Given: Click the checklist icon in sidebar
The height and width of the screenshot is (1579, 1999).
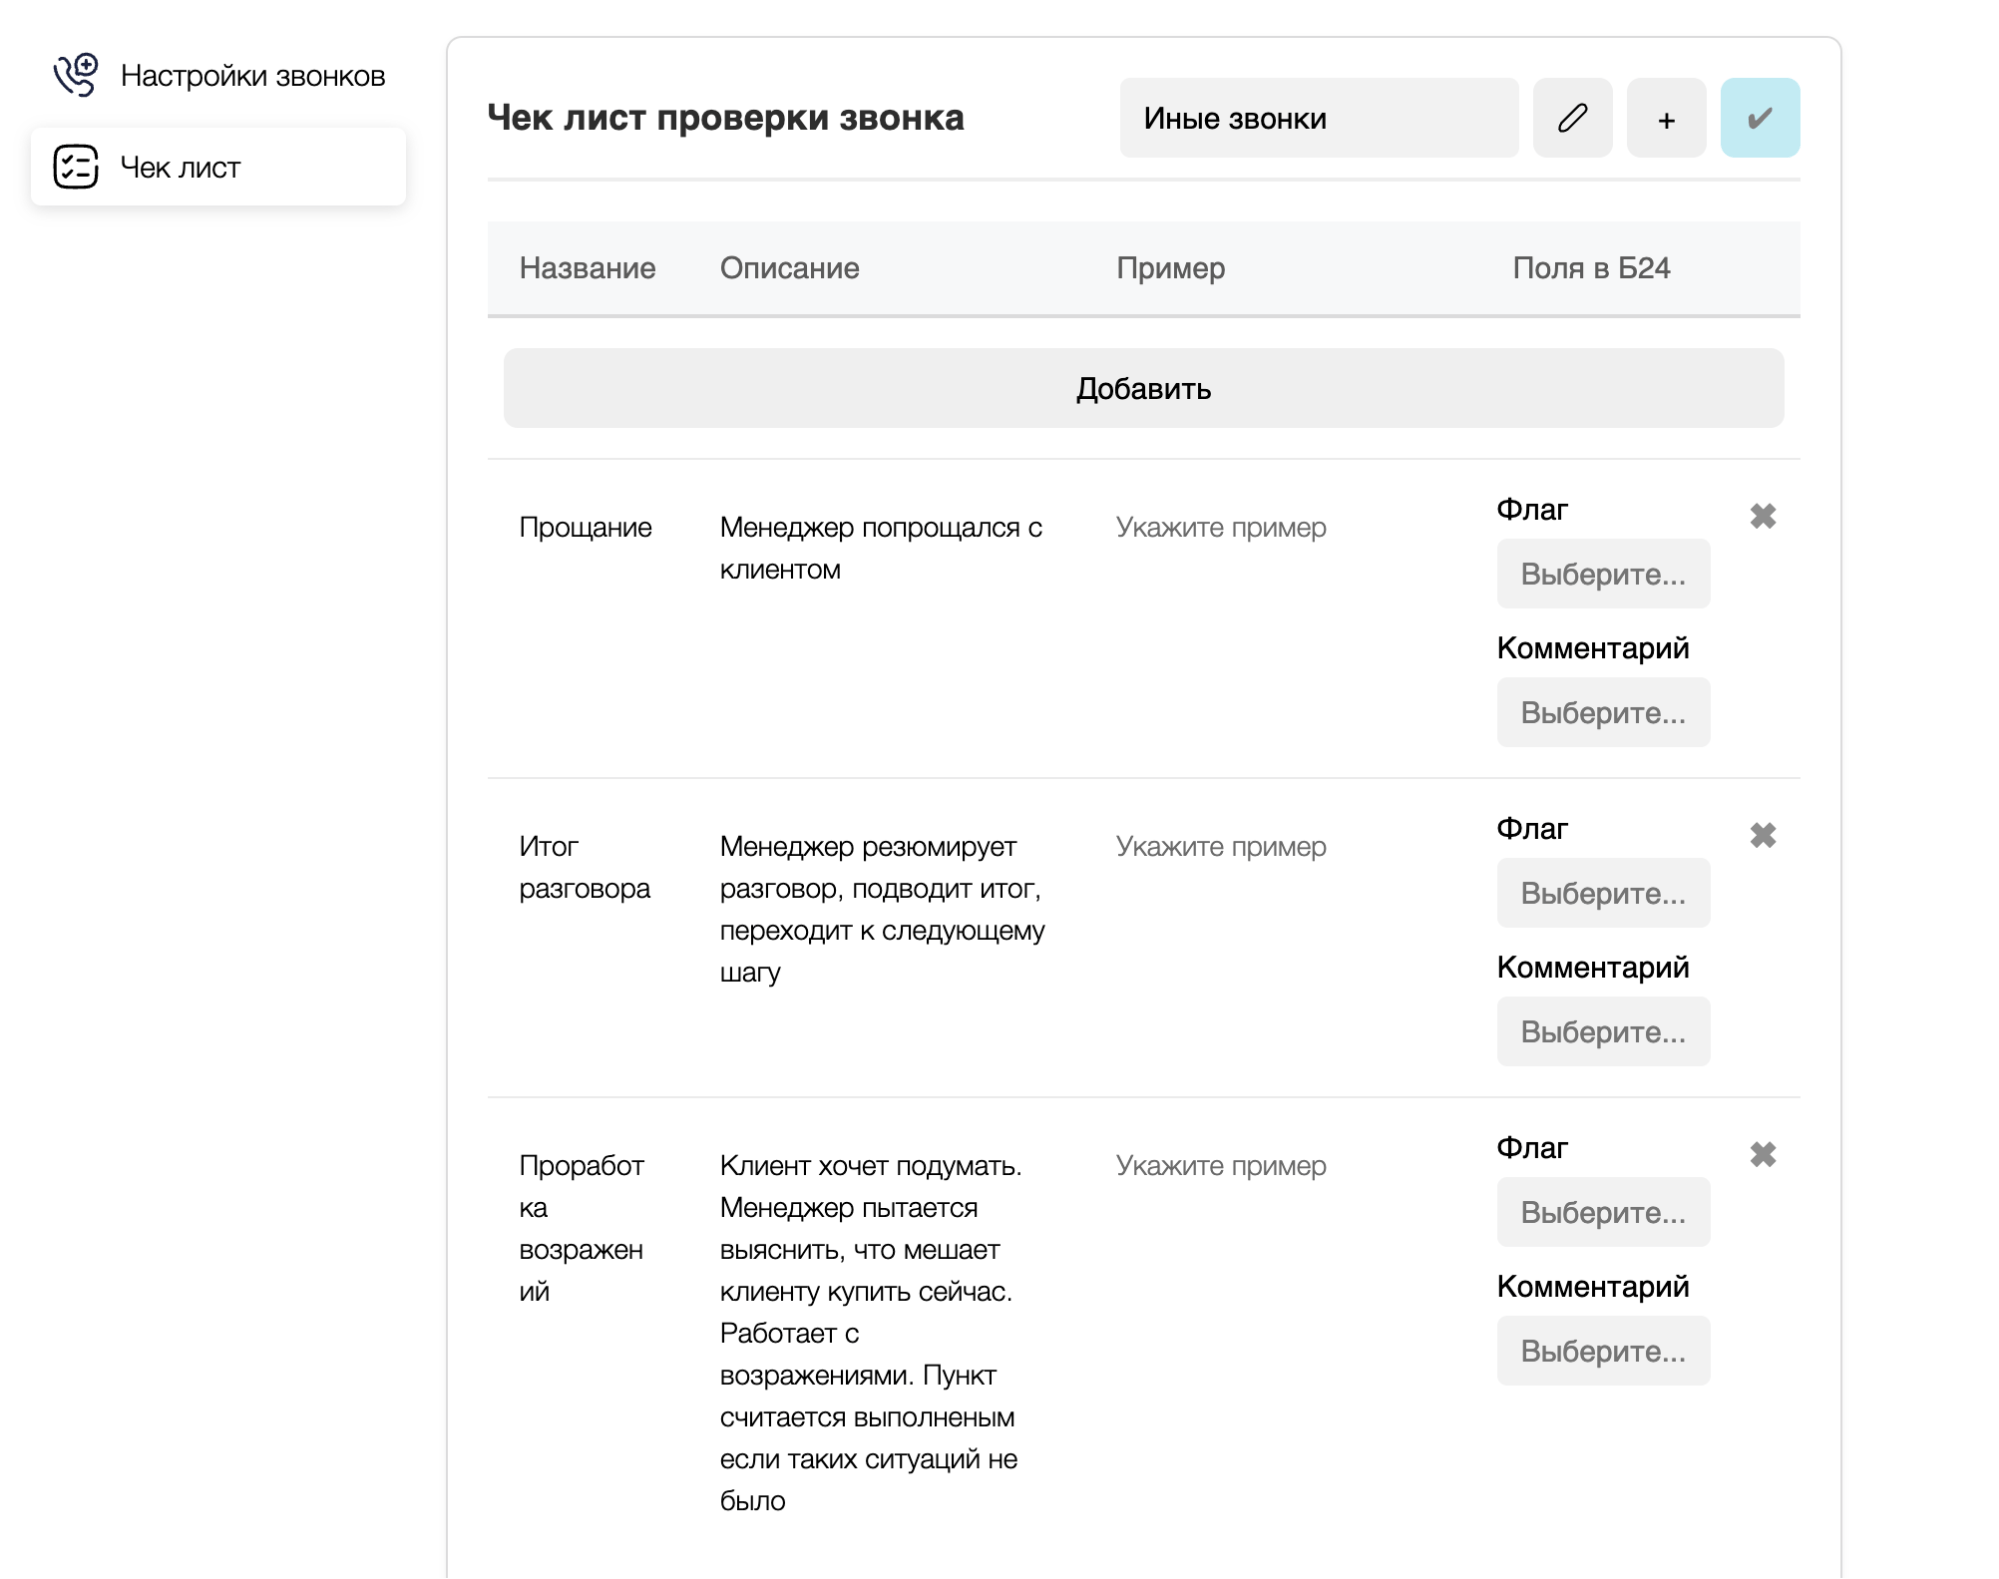Looking at the screenshot, I should [75, 167].
